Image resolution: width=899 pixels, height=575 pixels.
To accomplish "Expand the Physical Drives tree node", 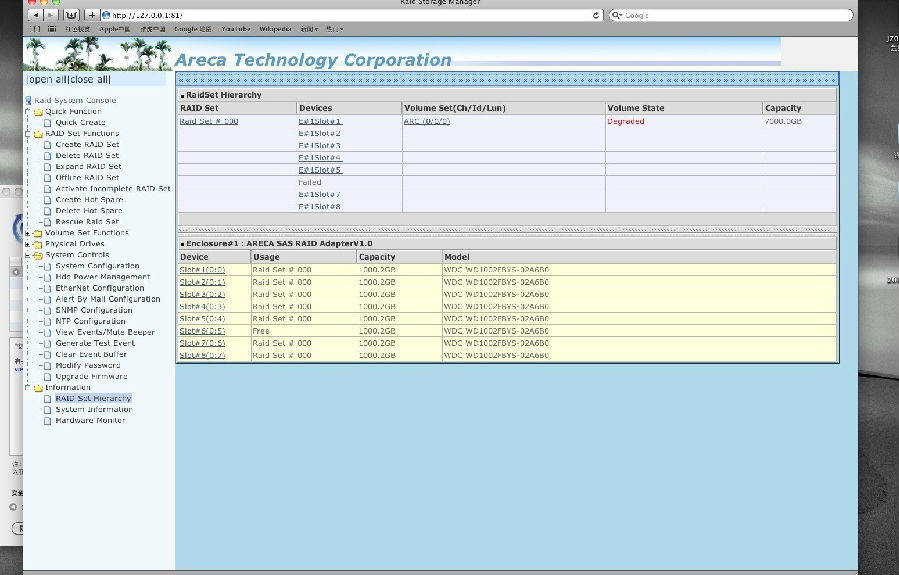I will [28, 244].
